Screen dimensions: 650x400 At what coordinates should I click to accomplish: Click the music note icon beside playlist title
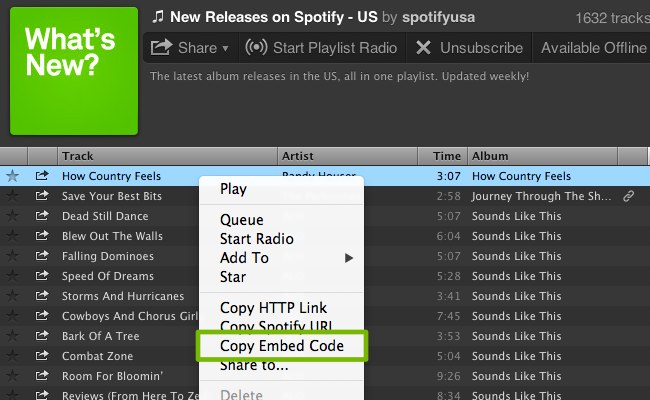[x=158, y=17]
